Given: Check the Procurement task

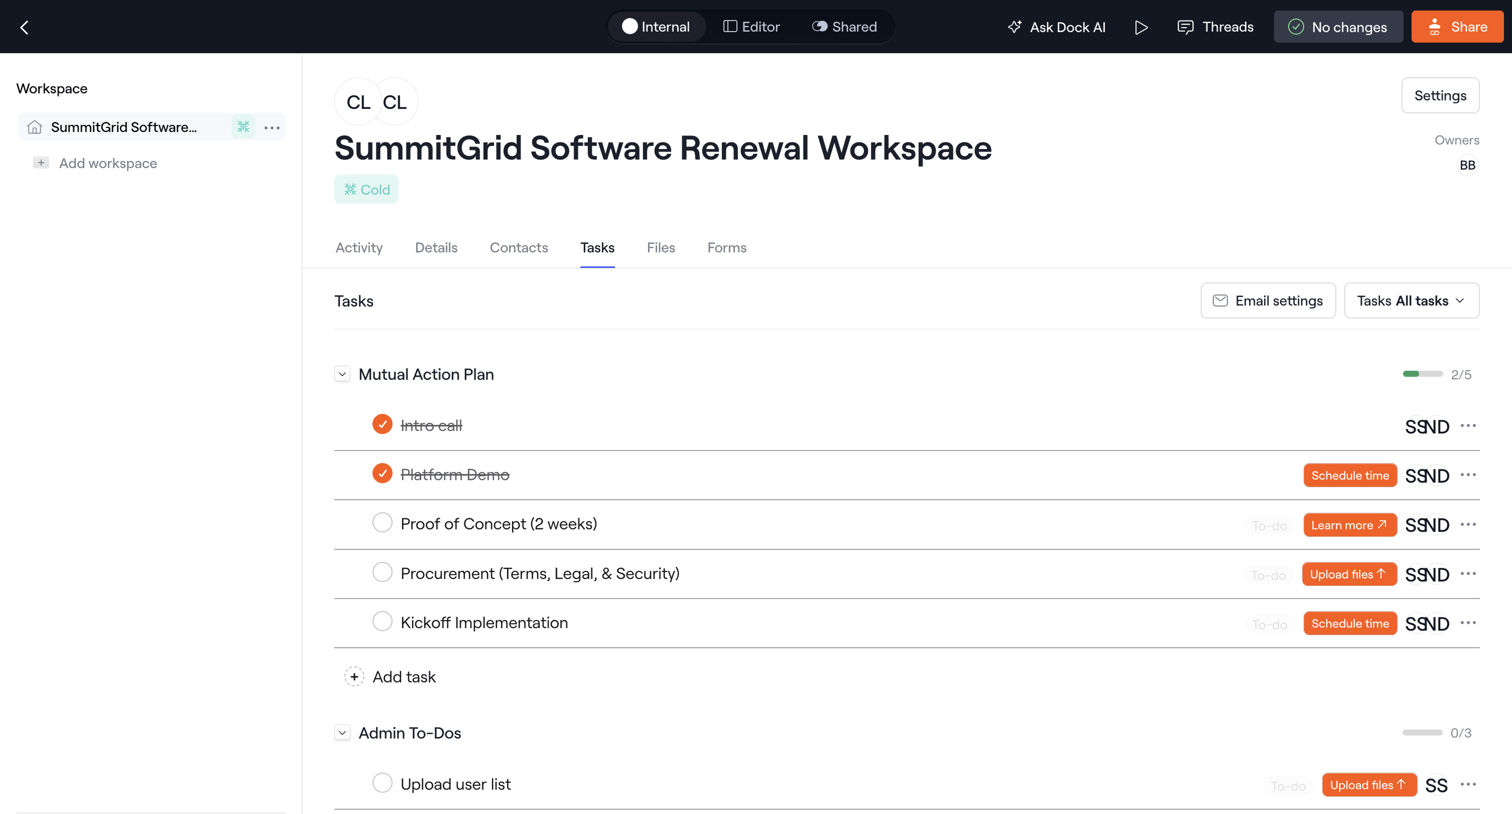Looking at the screenshot, I should (x=382, y=572).
